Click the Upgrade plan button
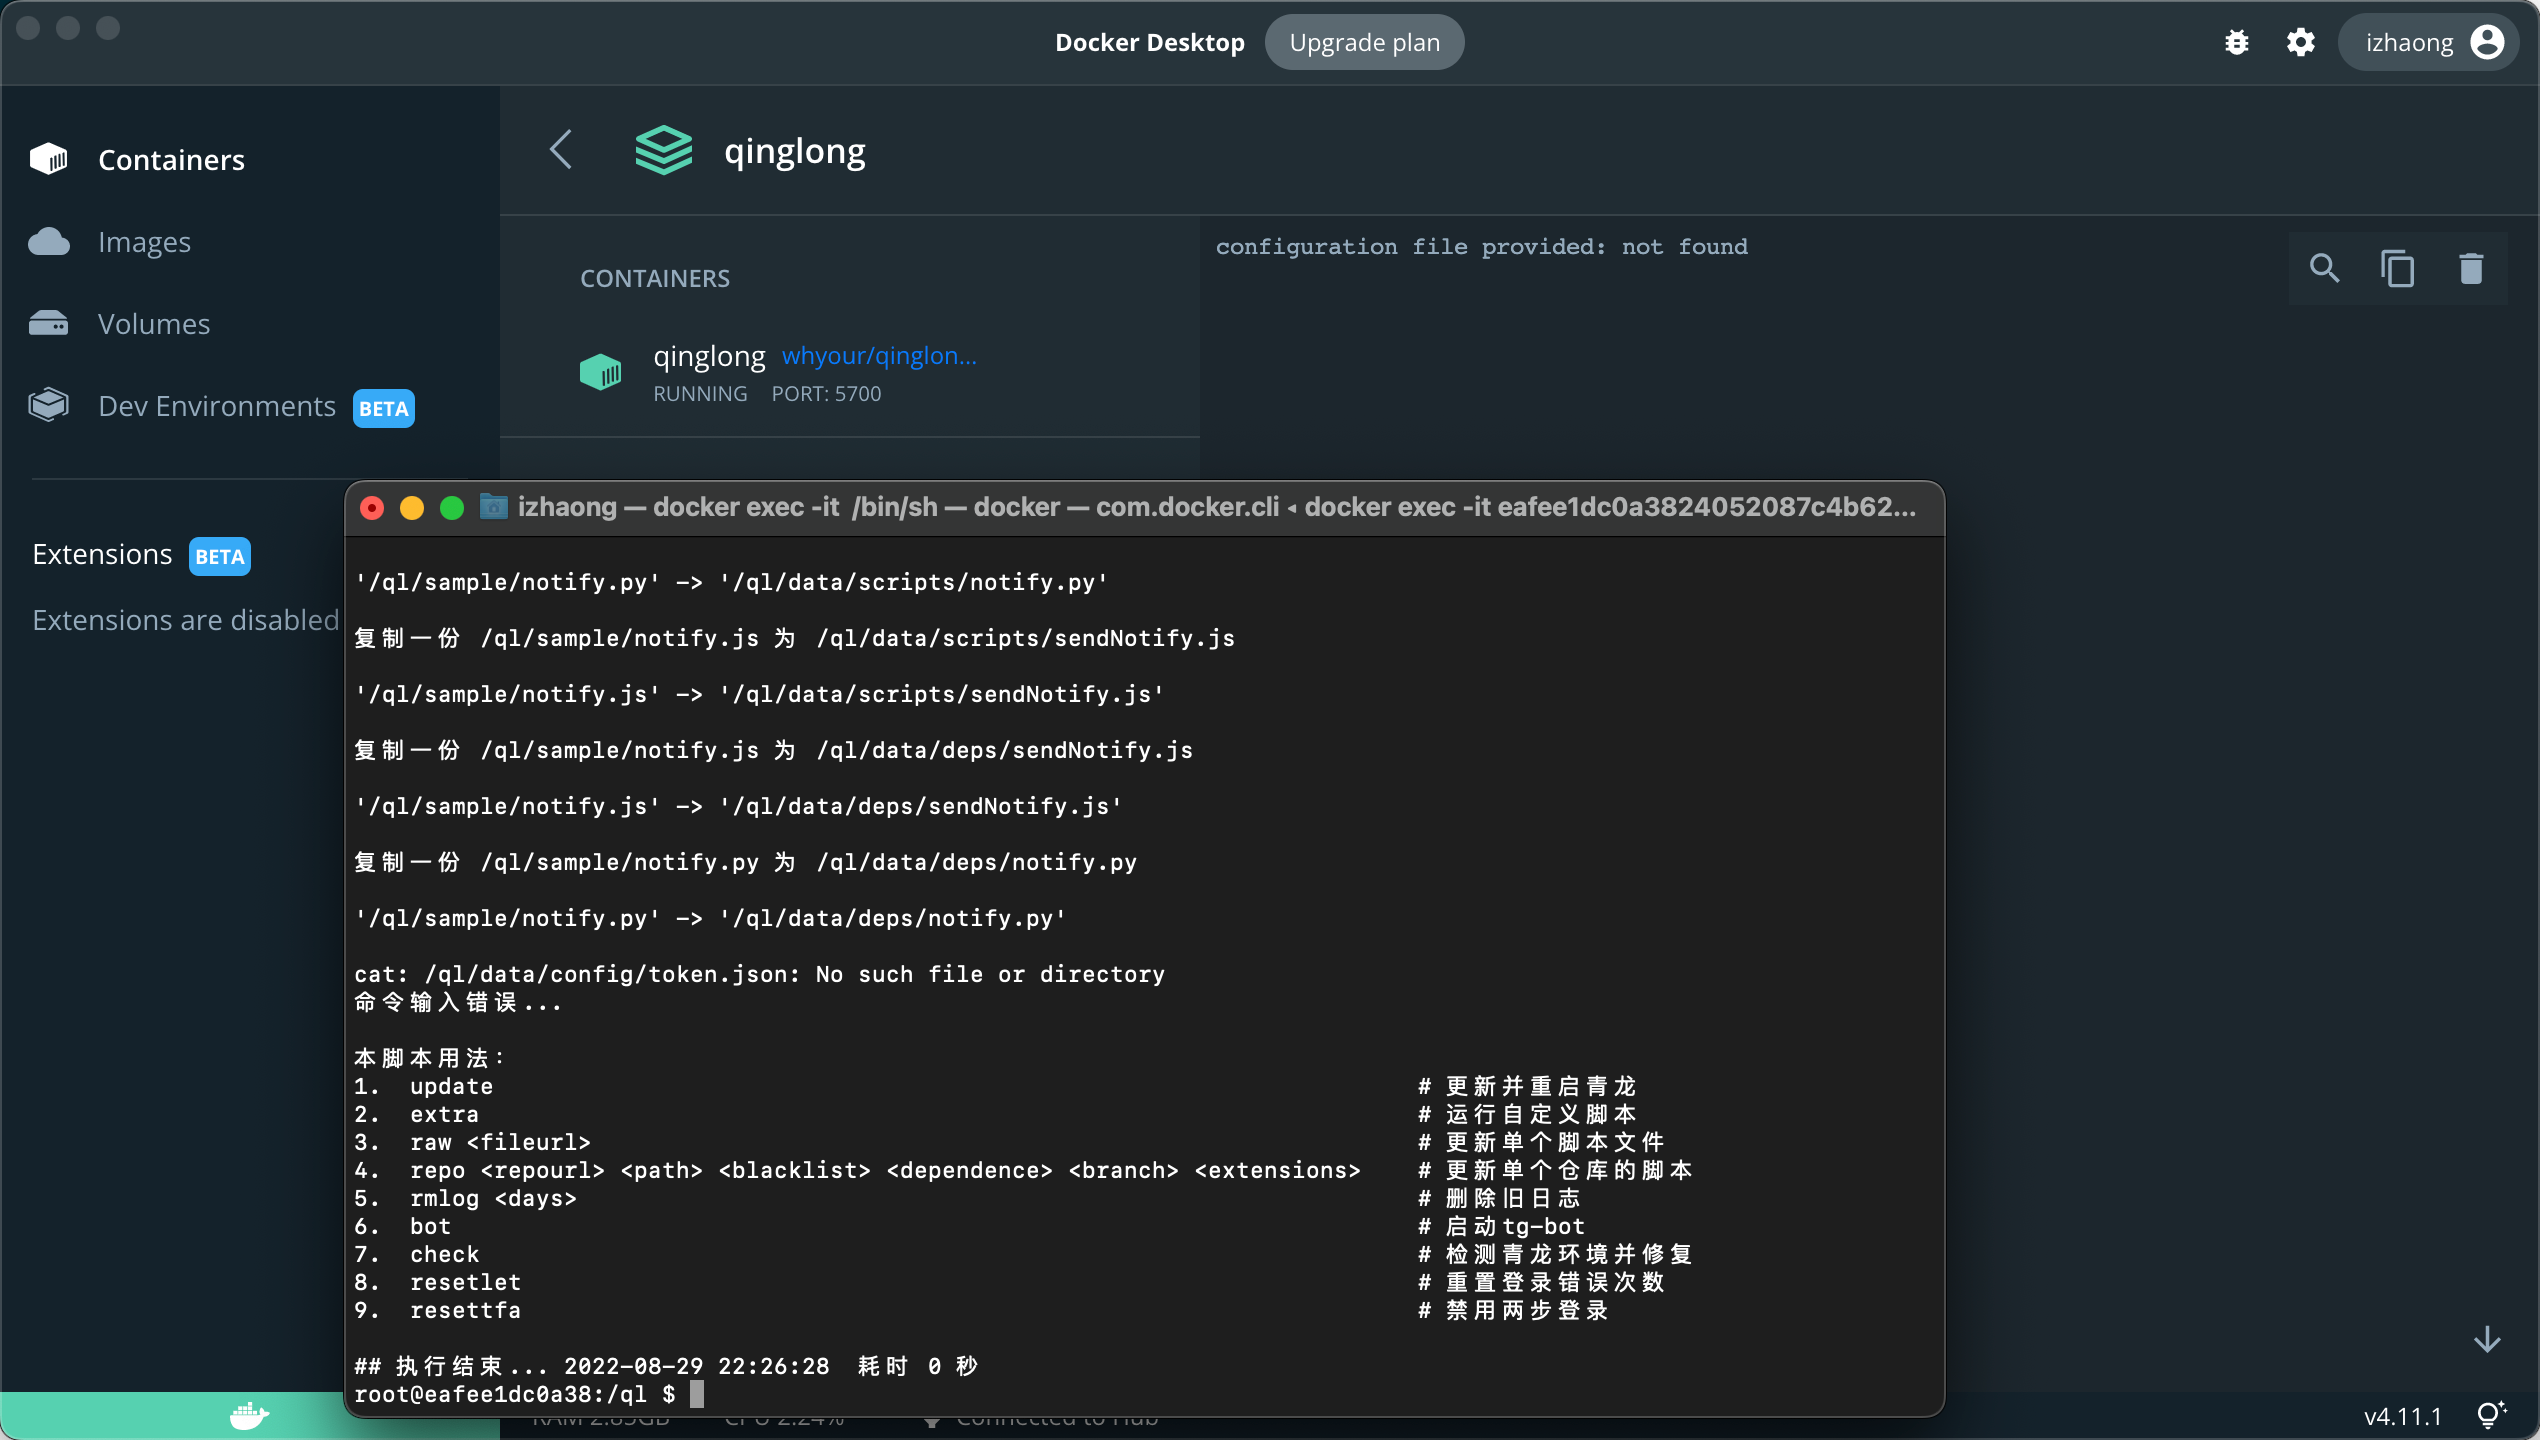 click(1364, 42)
